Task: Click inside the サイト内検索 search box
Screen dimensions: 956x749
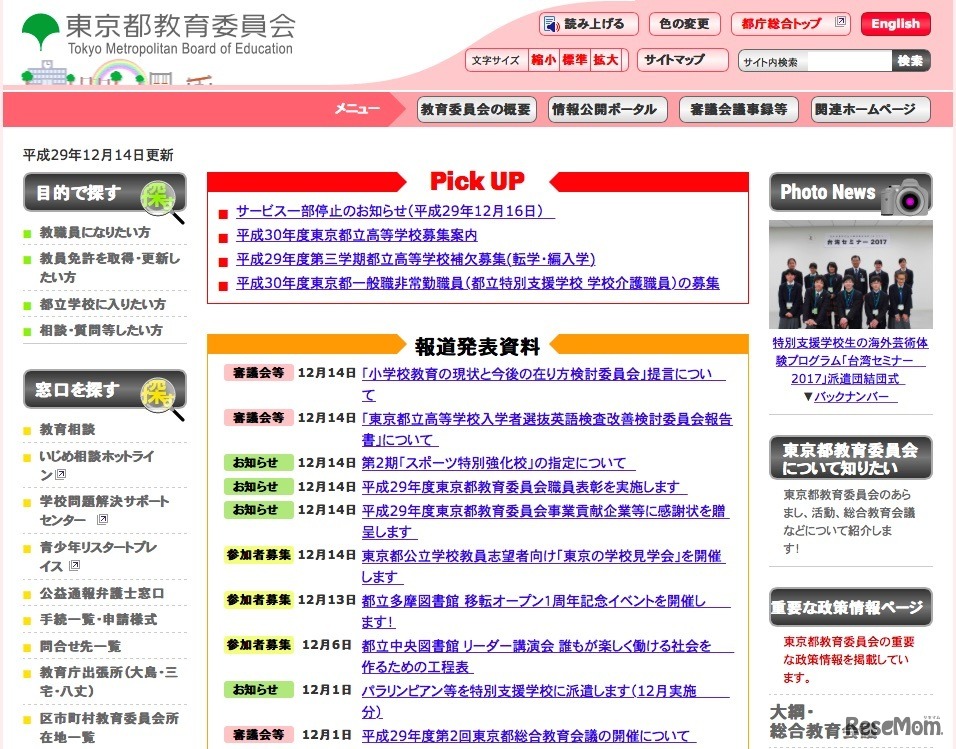Action: 850,60
